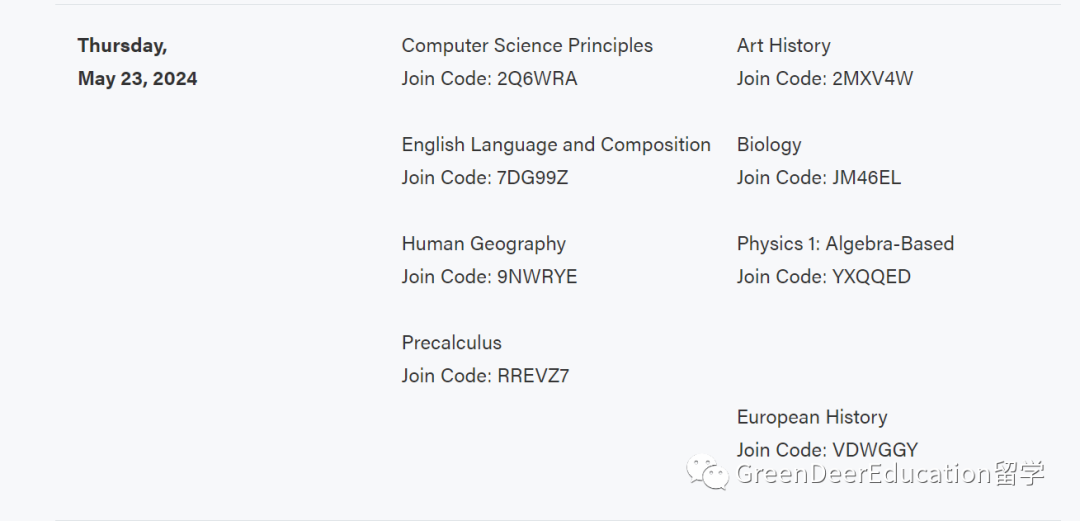
Task: Select the European History course title
Action: tap(812, 418)
